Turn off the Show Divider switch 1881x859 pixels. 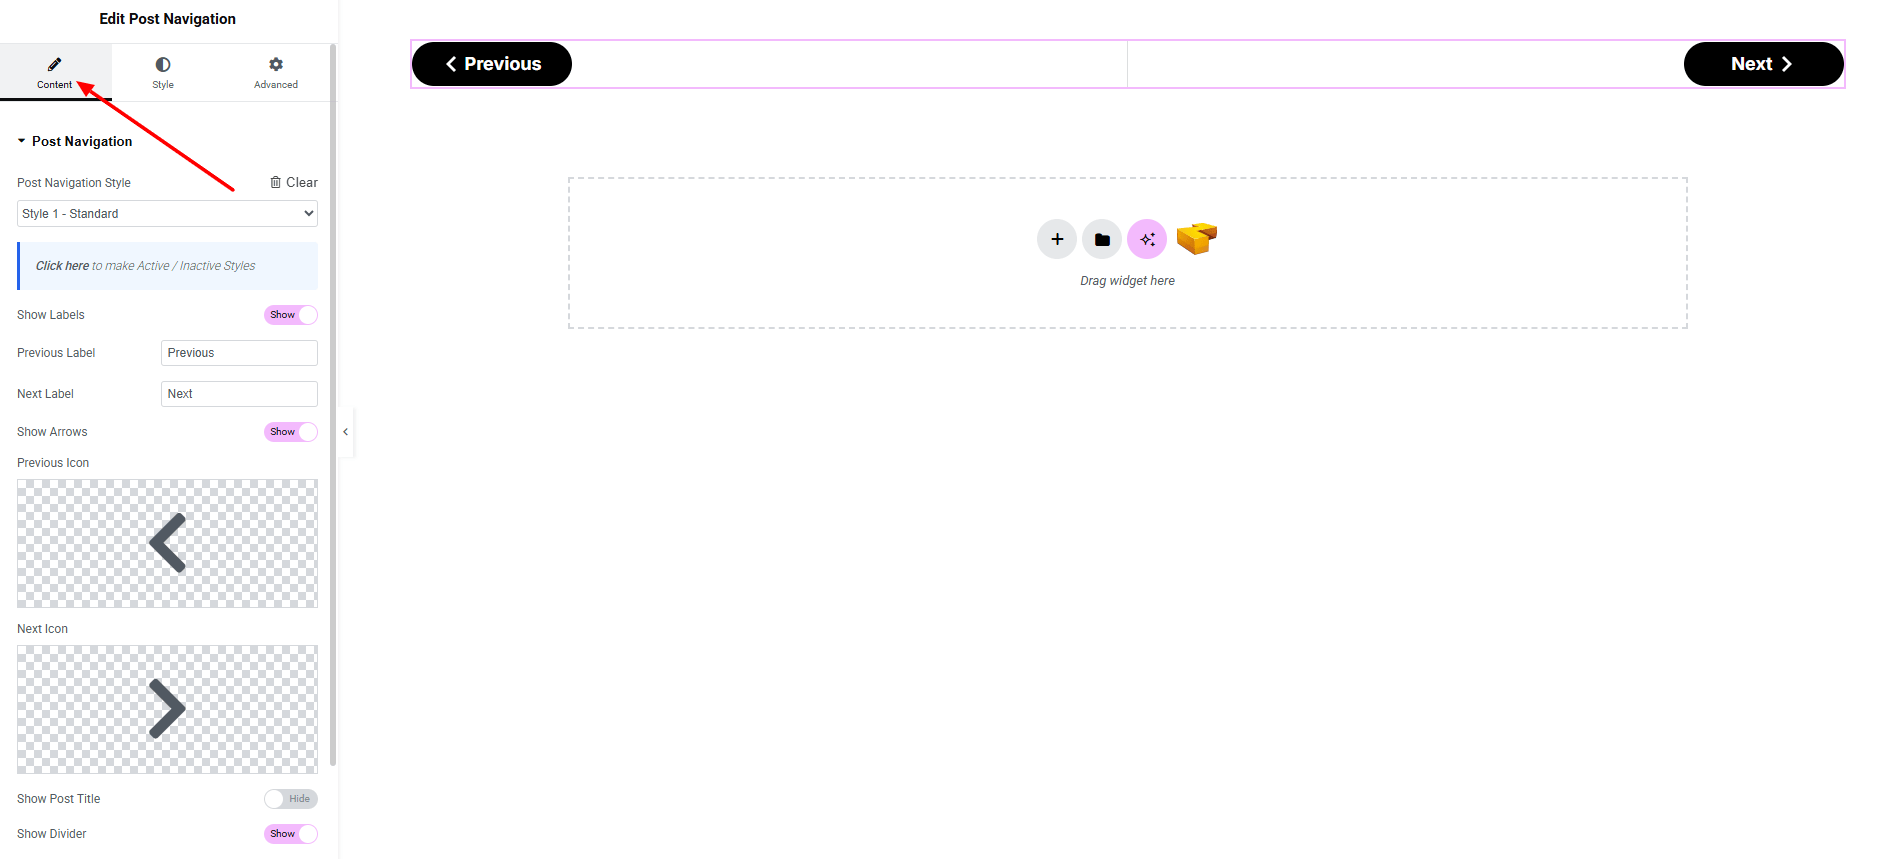[290, 834]
